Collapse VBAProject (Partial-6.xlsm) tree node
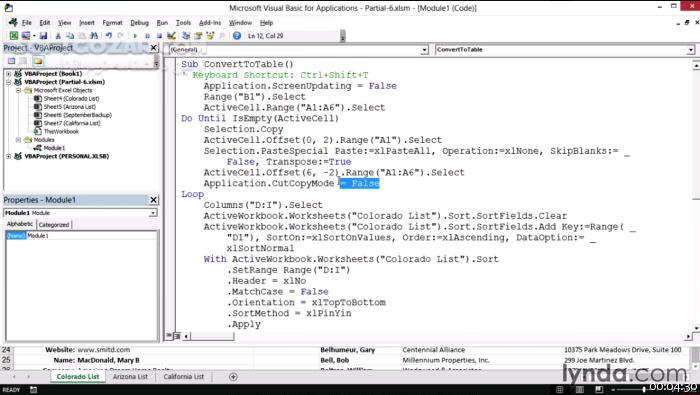 (x=8, y=82)
